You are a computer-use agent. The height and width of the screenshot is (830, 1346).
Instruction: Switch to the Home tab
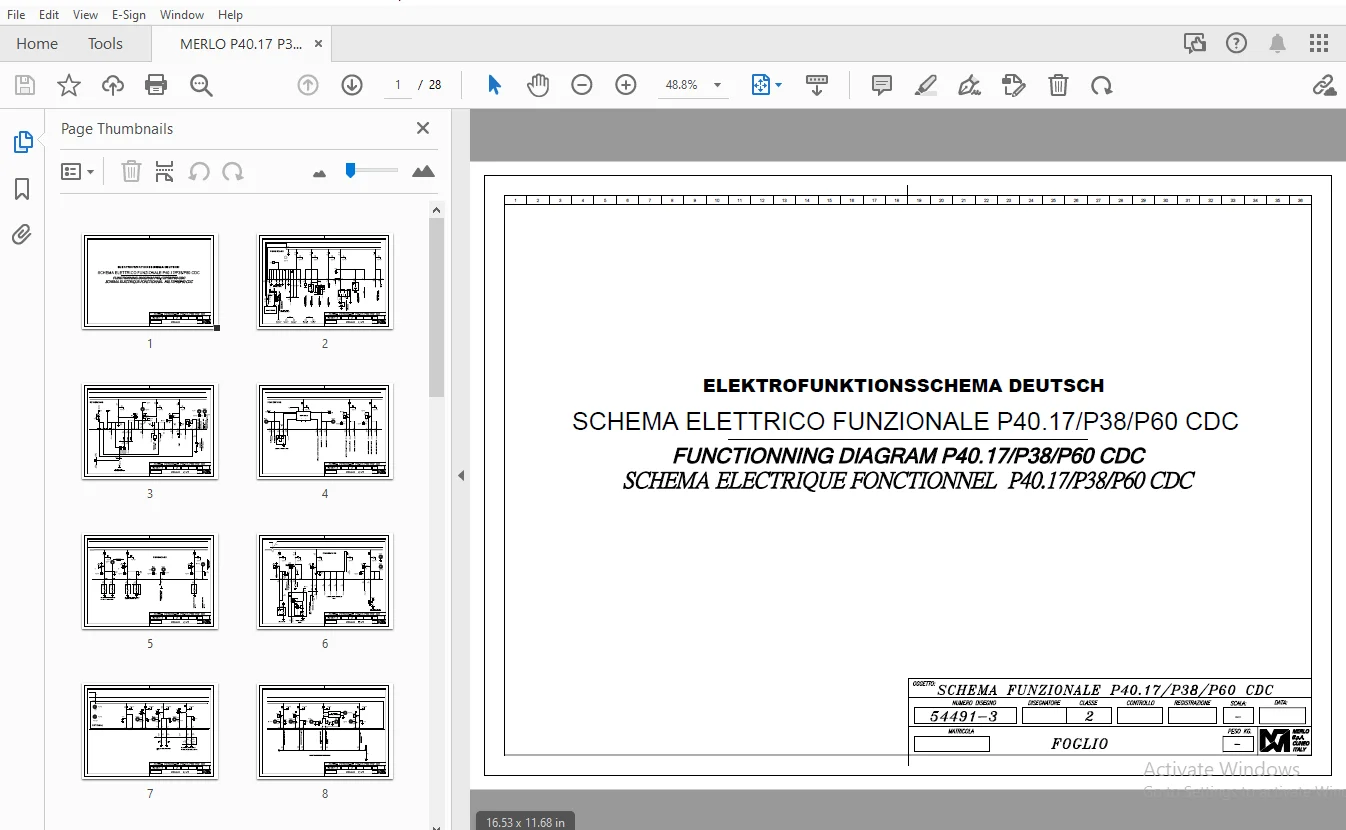tap(37, 44)
